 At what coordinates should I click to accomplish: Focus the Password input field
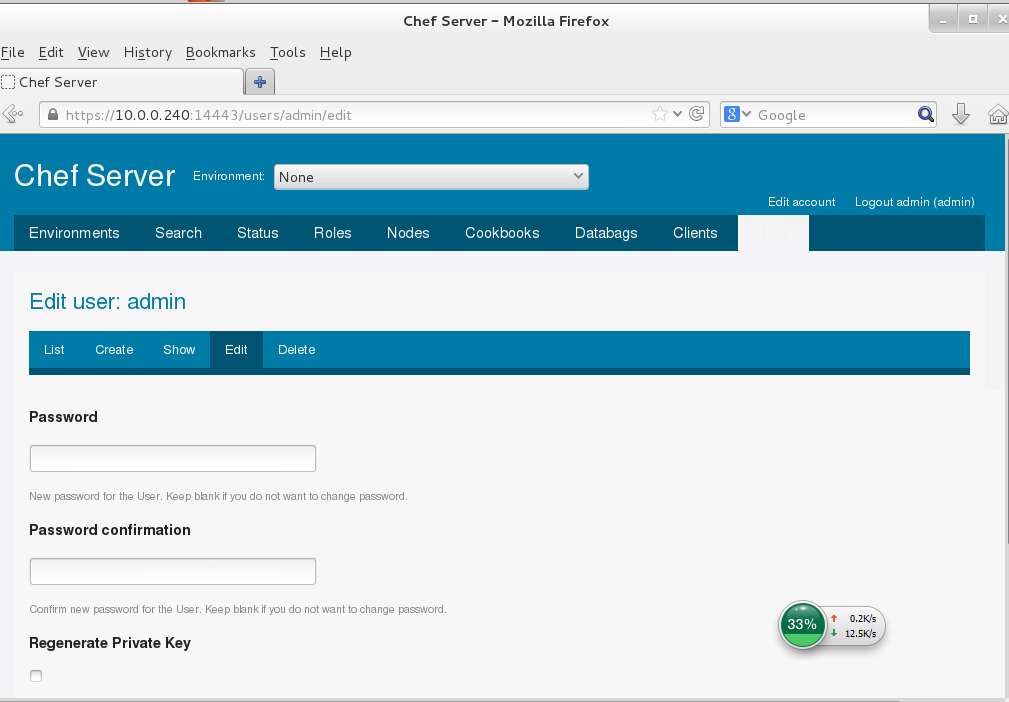(172, 458)
